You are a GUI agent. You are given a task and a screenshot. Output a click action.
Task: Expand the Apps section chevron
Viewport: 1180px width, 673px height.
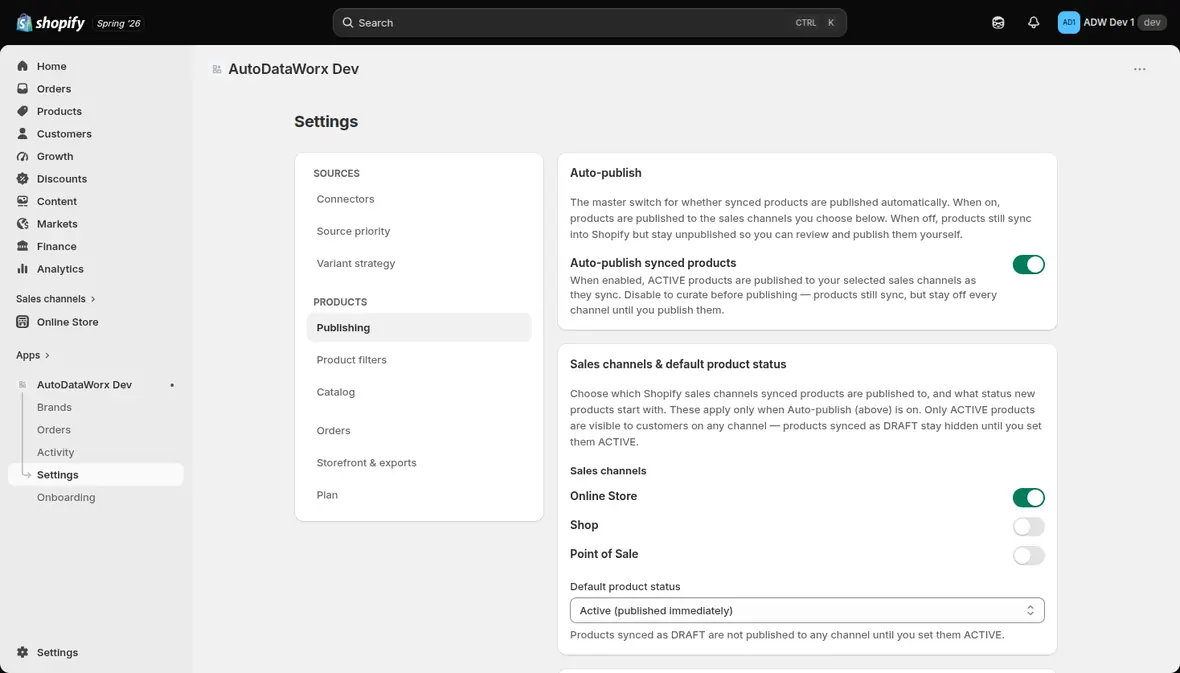tap(47, 355)
